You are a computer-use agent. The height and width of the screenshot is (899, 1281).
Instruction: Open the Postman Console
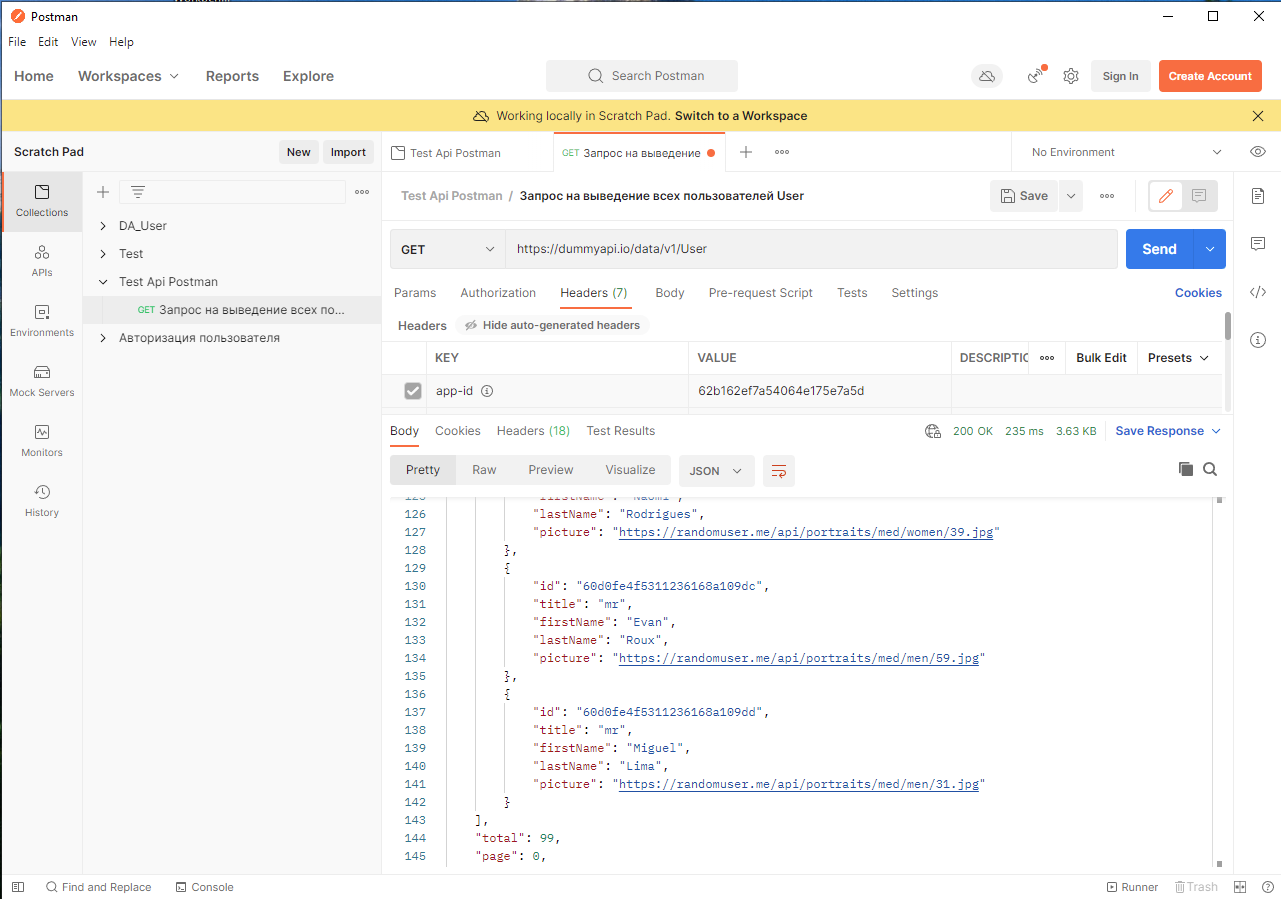point(204,887)
